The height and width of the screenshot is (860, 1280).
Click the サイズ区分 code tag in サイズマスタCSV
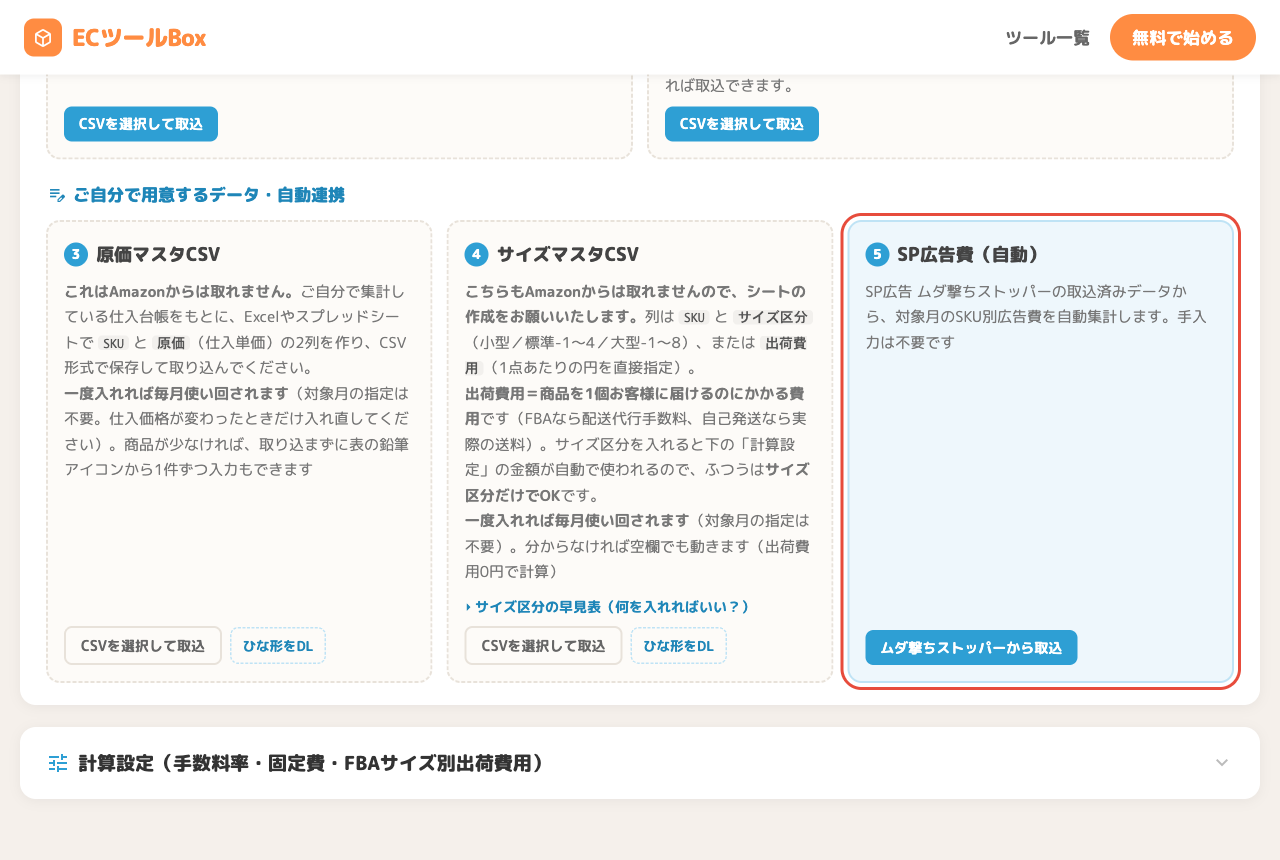point(773,317)
